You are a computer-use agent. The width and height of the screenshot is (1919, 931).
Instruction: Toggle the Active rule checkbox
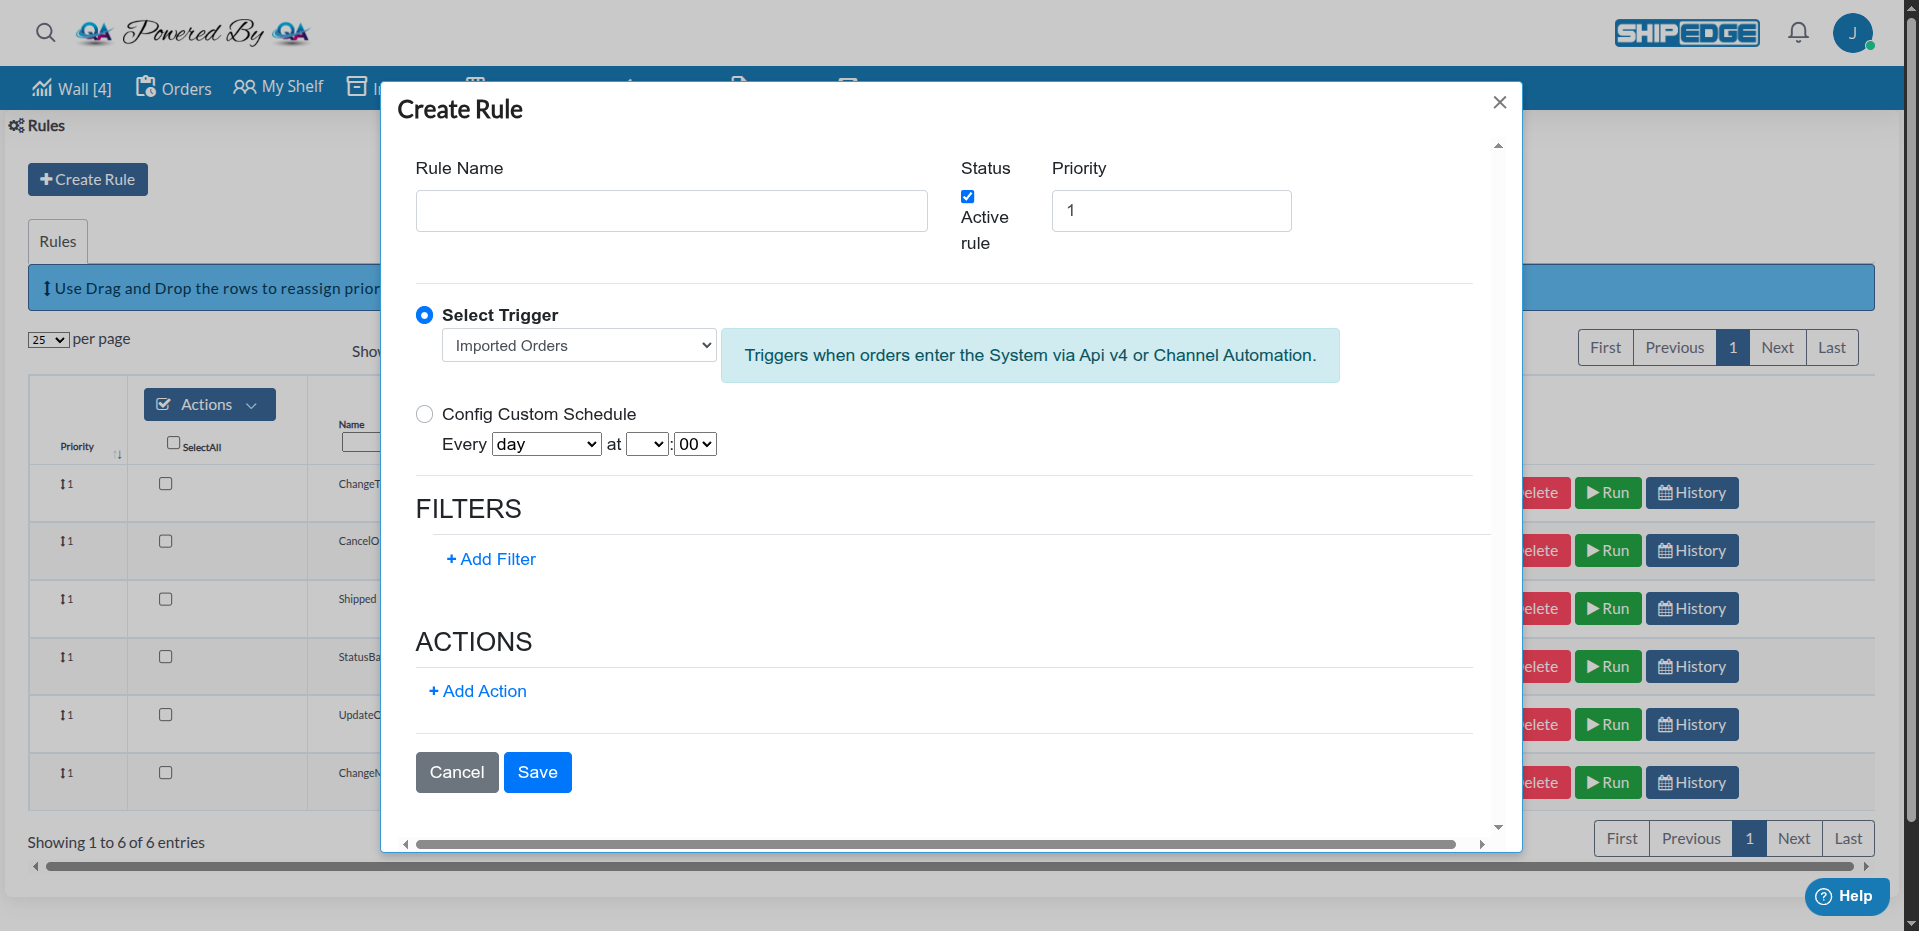(967, 197)
